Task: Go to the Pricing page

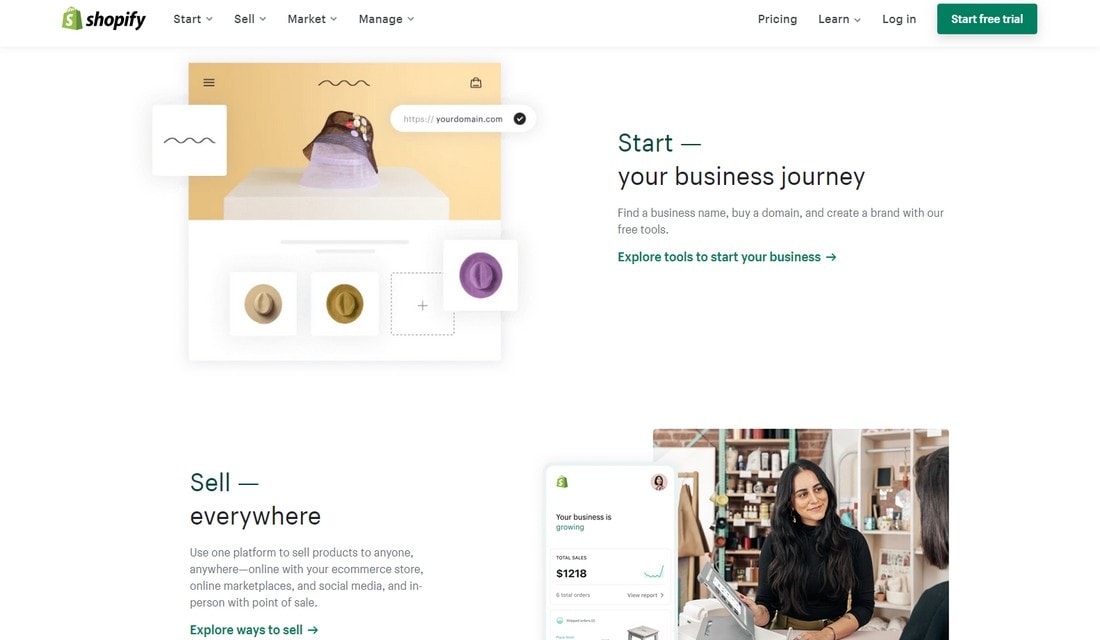Action: (x=777, y=19)
